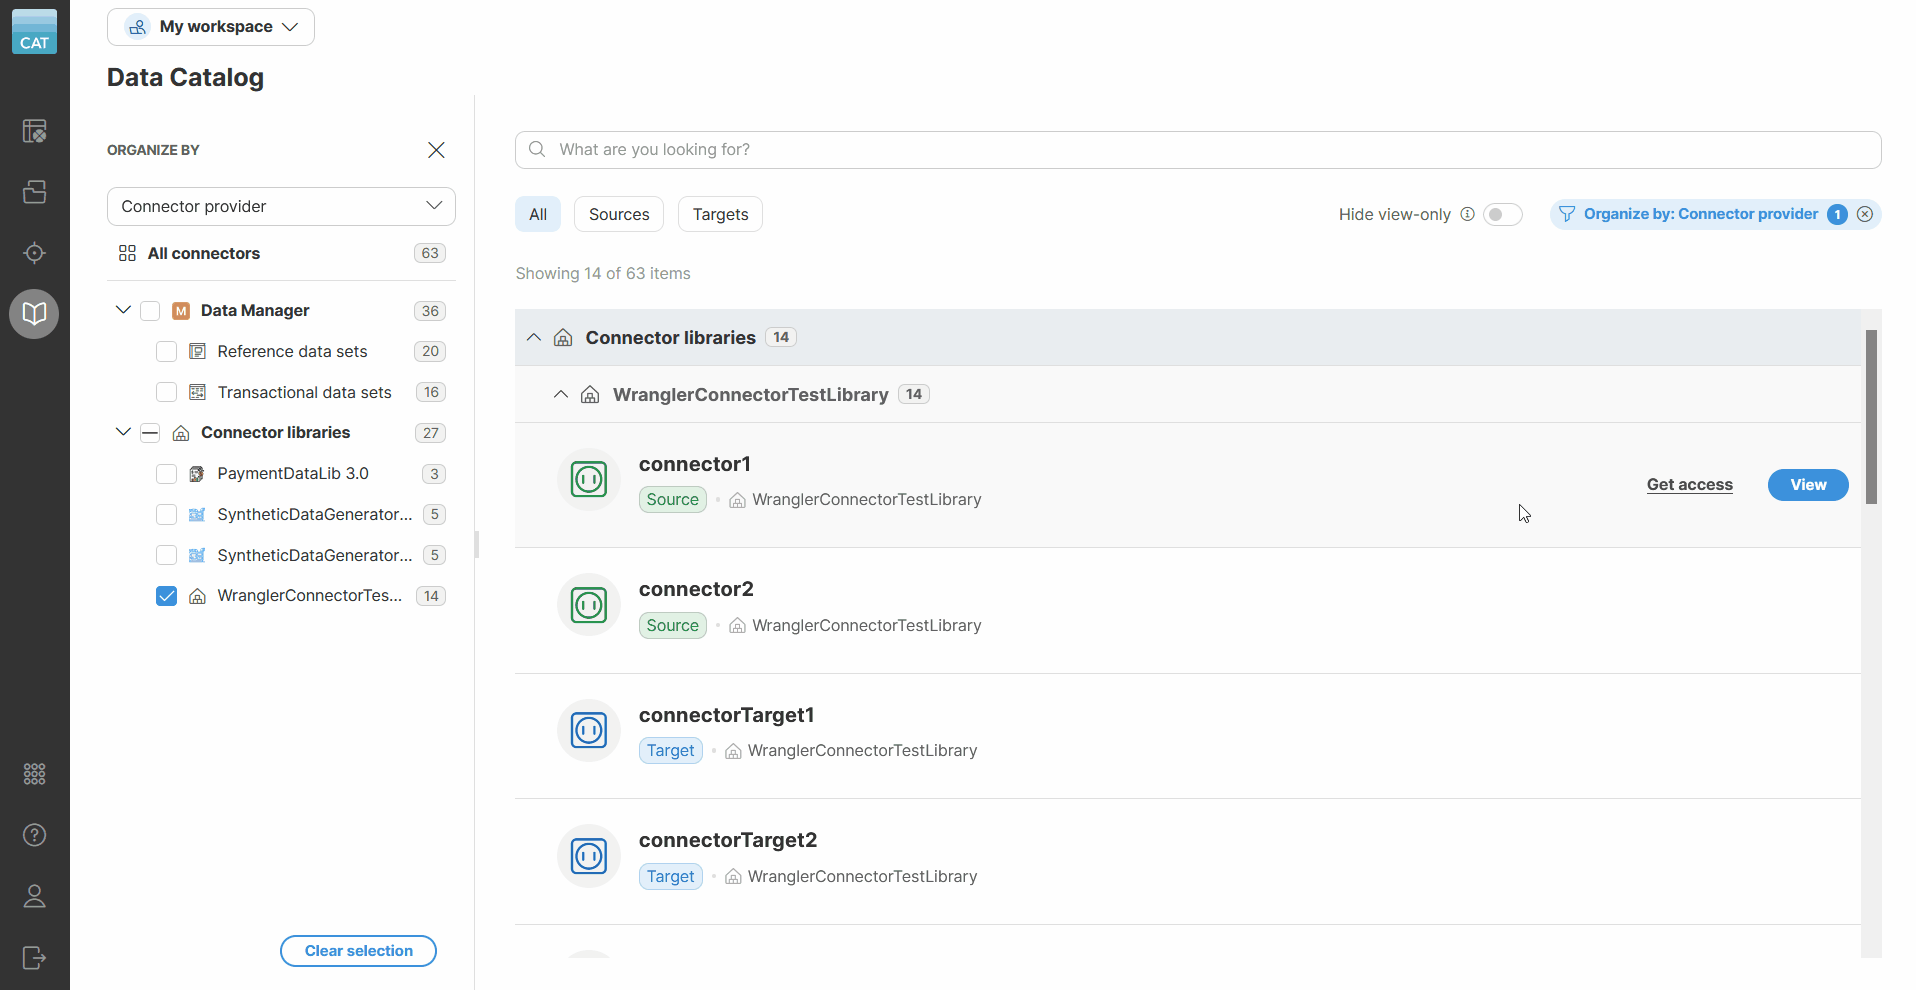
Task: Open the target crosshair icon in sidebar
Action: pyautogui.click(x=34, y=253)
